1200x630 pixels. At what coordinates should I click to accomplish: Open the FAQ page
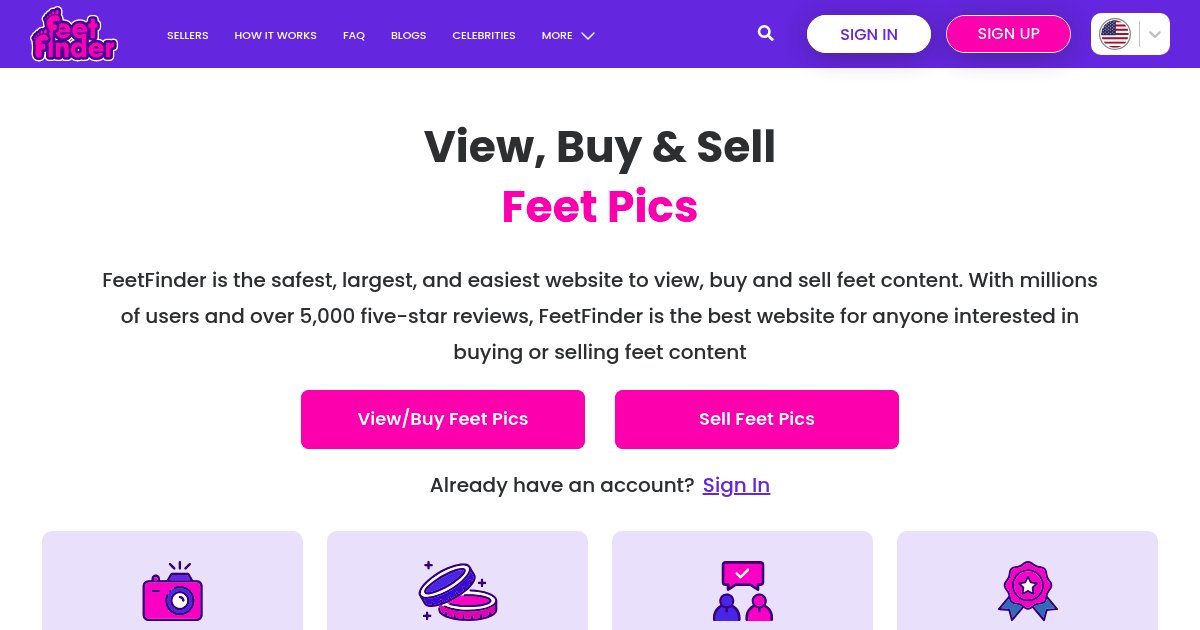point(353,35)
